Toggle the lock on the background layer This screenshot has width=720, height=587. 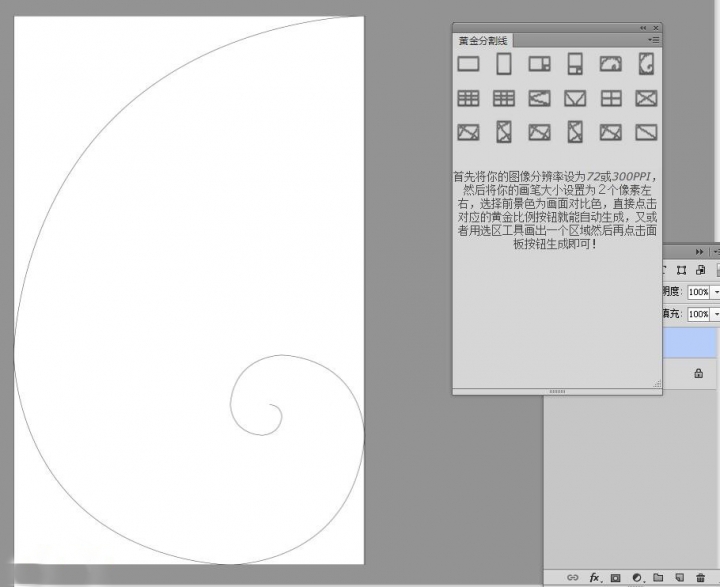pyautogui.click(x=698, y=373)
